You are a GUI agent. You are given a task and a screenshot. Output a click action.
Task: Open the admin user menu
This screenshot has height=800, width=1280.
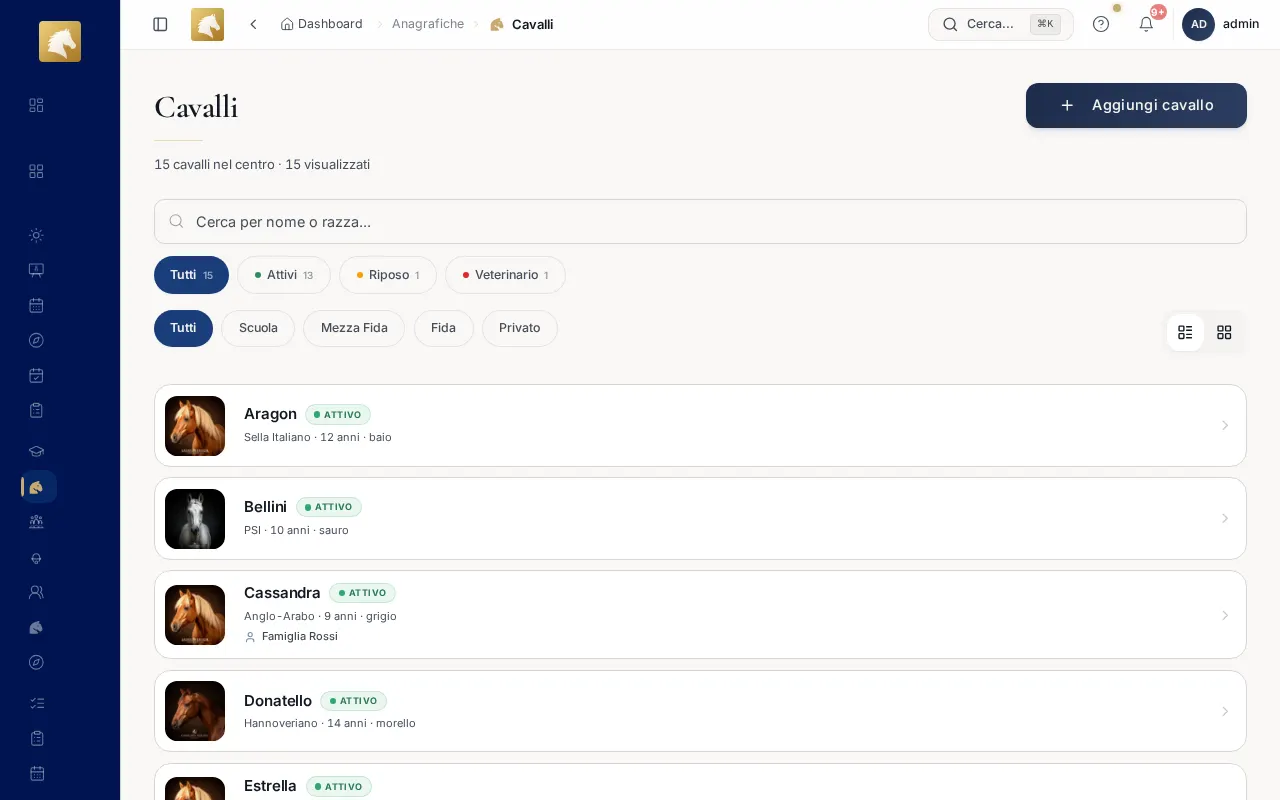[1220, 24]
